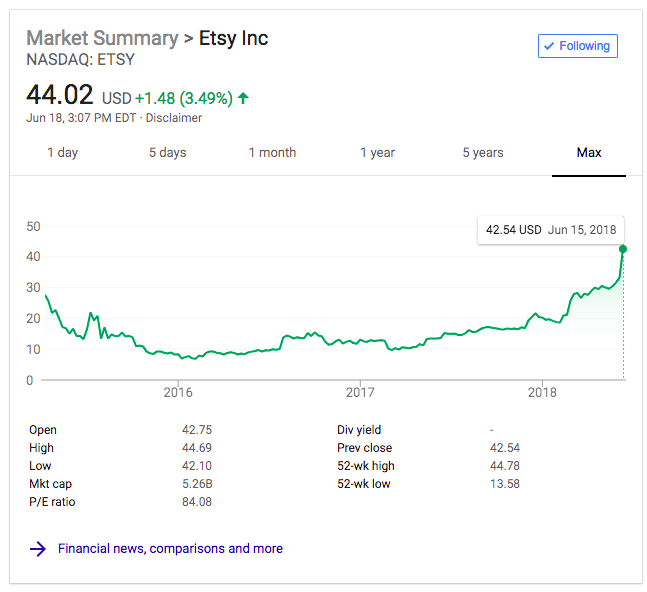
Task: Click the green data point dot on the chart
Action: (623, 249)
